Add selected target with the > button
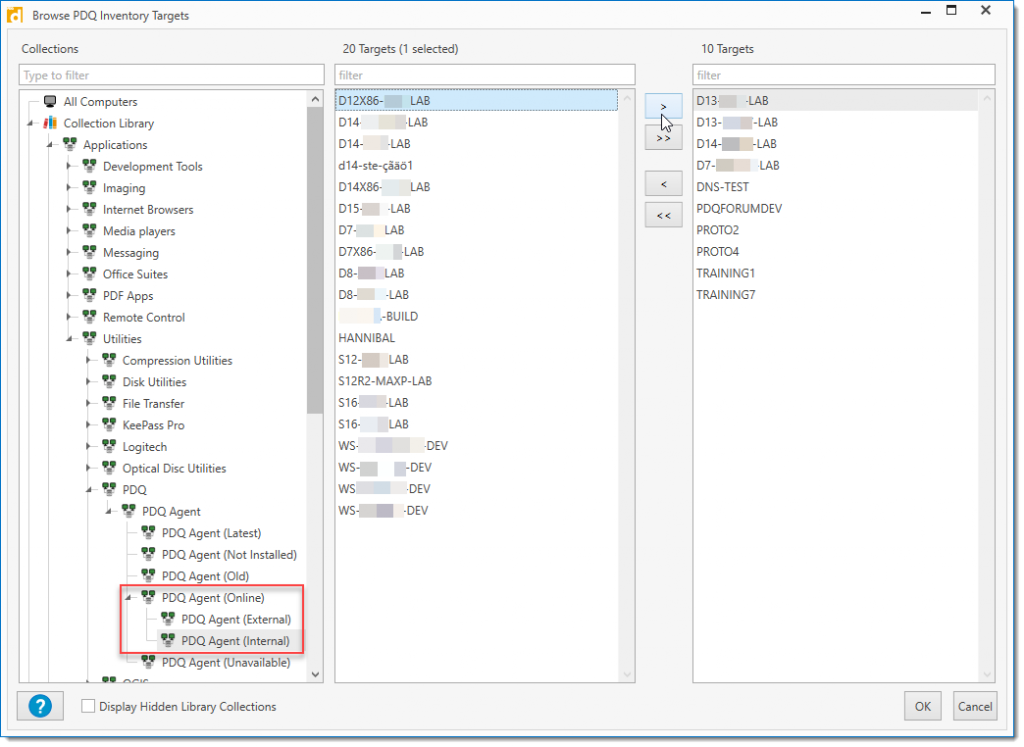 point(664,106)
